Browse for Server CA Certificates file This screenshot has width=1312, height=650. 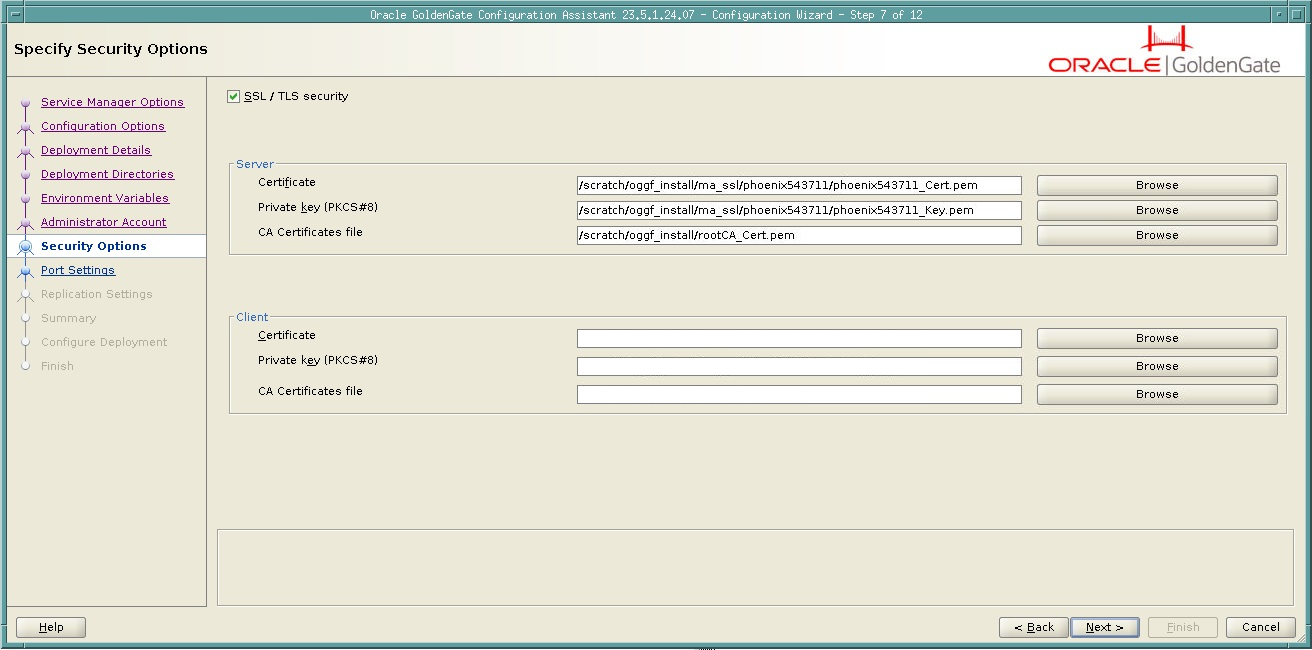pyautogui.click(x=1157, y=235)
